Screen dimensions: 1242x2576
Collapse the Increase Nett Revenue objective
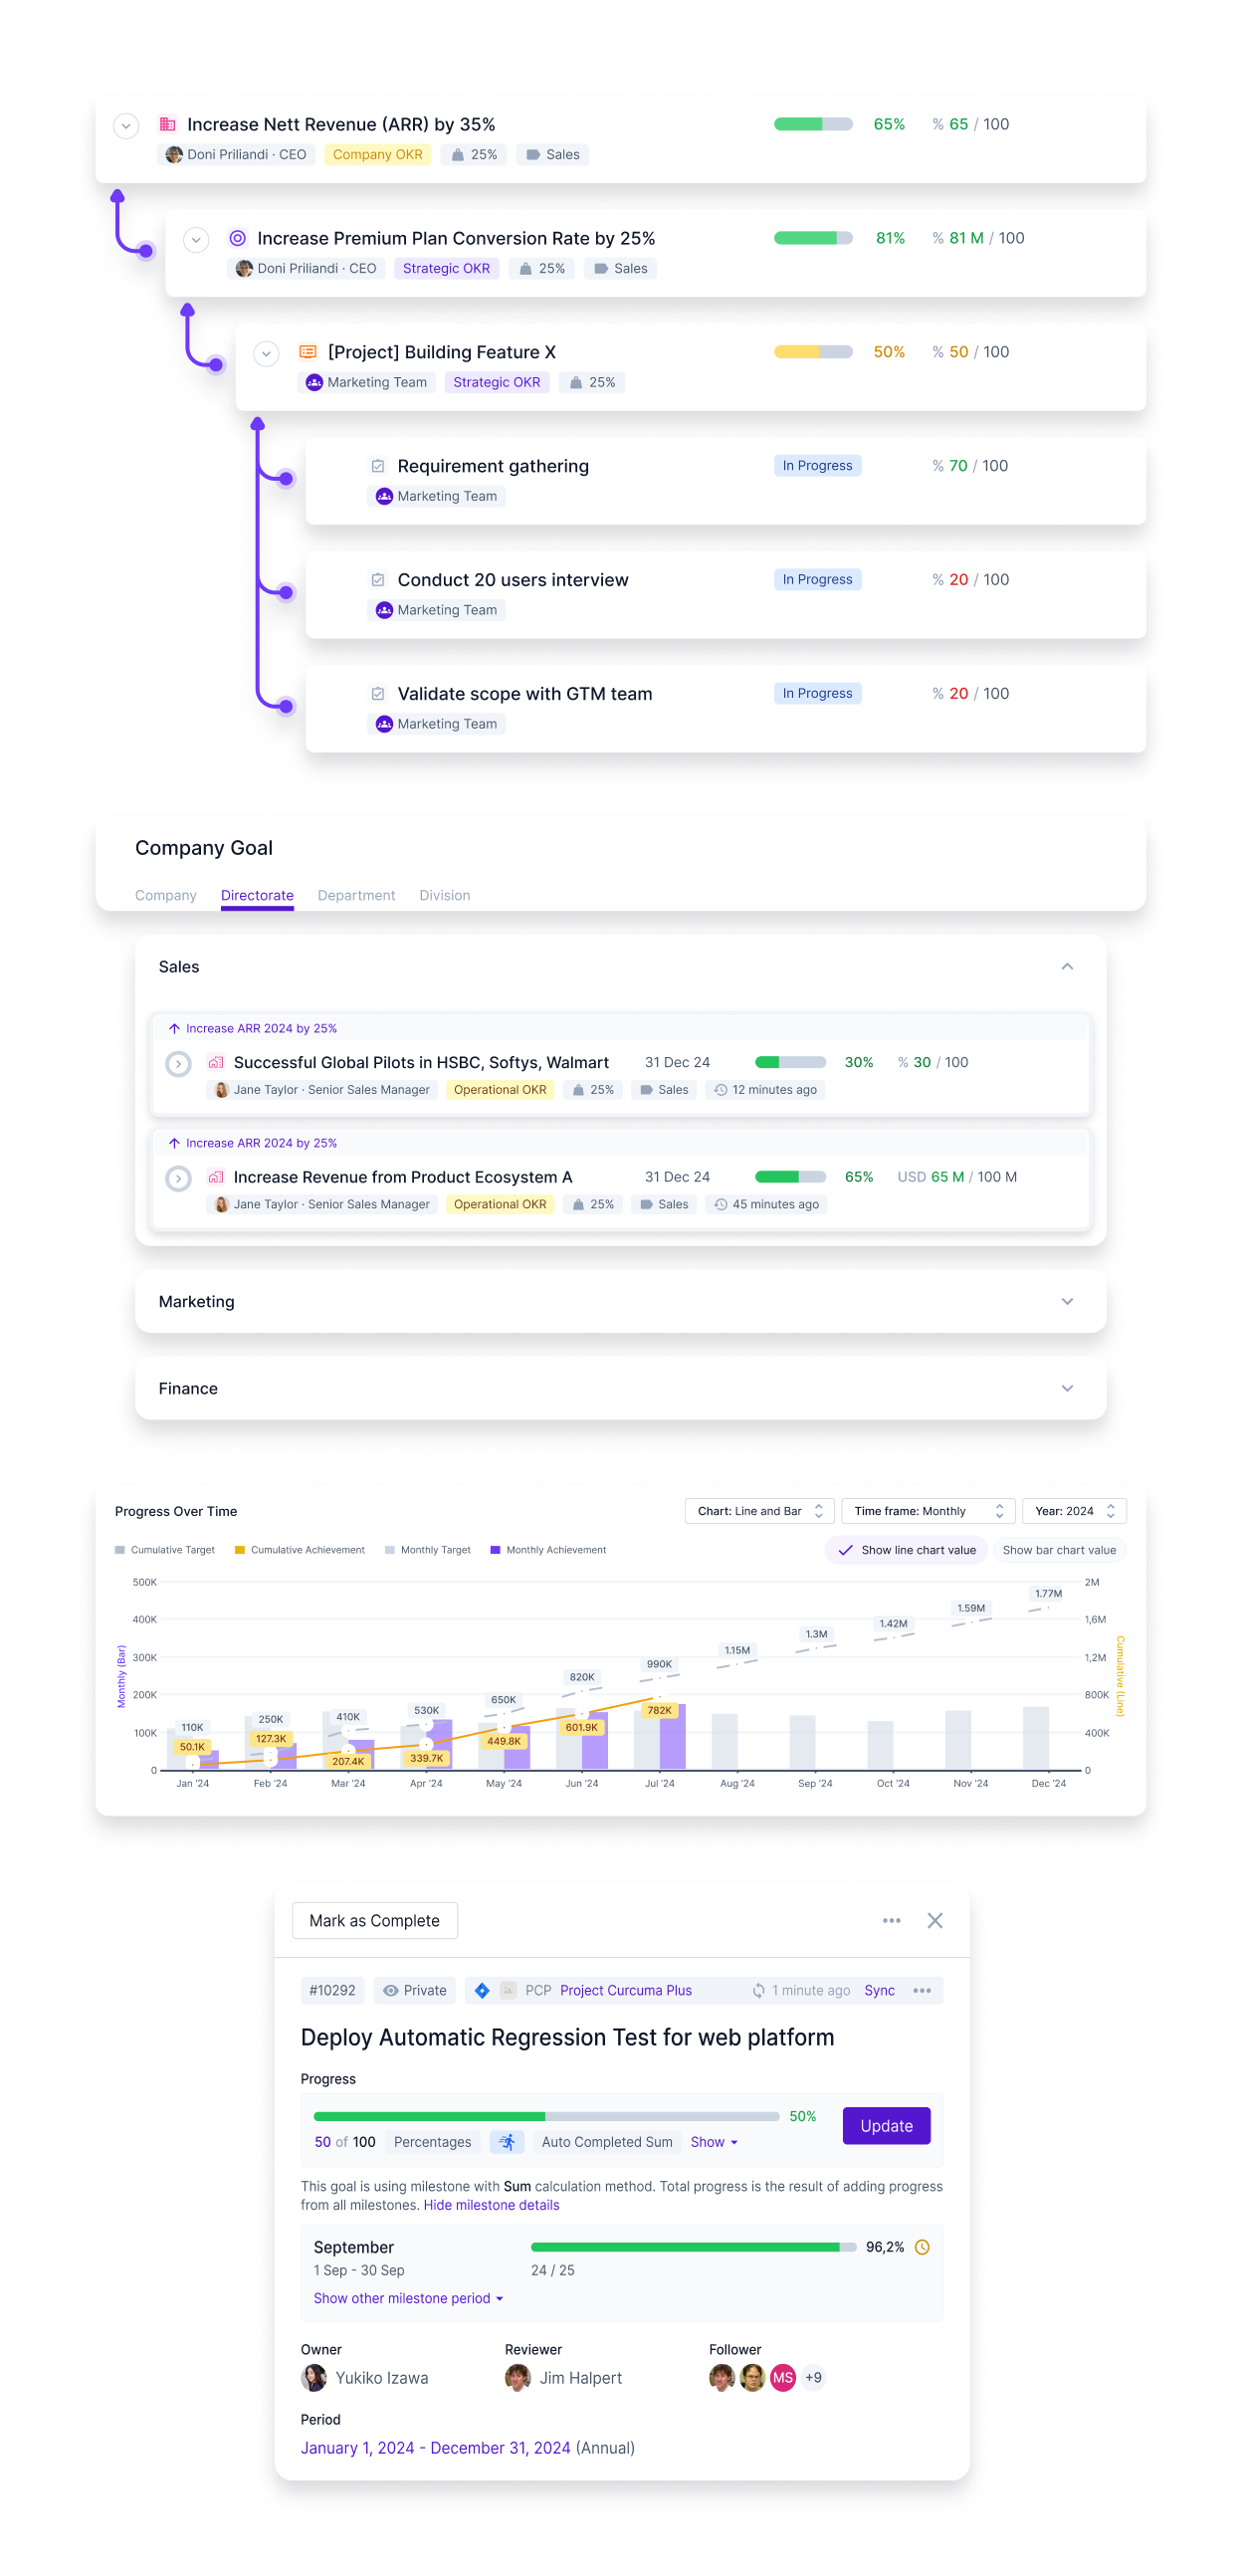coord(126,125)
